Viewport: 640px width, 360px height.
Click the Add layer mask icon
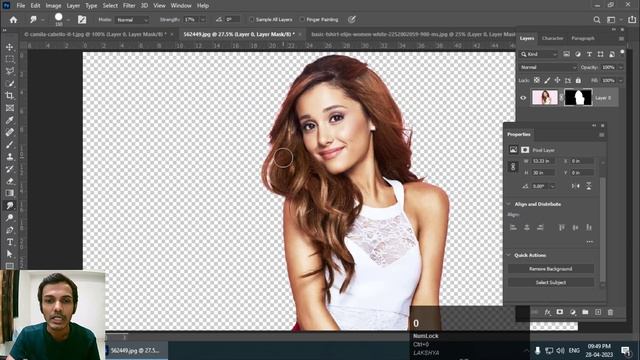pyautogui.click(x=560, y=312)
